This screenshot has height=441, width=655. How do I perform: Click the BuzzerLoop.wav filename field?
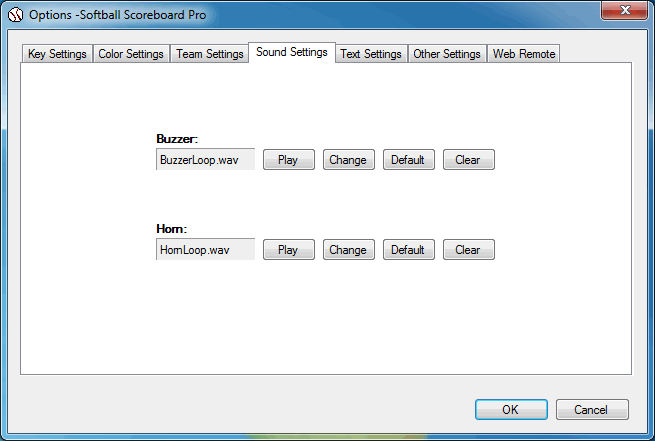pos(205,160)
